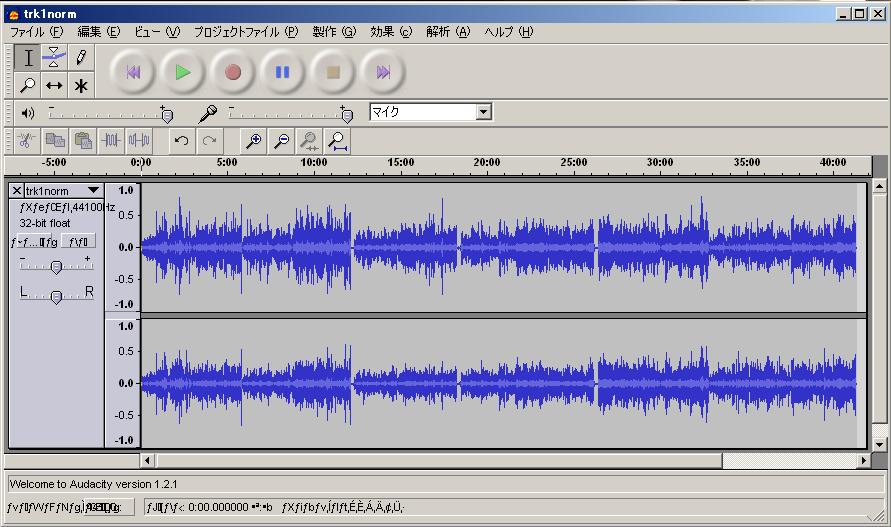Stop playback with the yellow Stop button
The width and height of the screenshot is (891, 527).
(332, 72)
